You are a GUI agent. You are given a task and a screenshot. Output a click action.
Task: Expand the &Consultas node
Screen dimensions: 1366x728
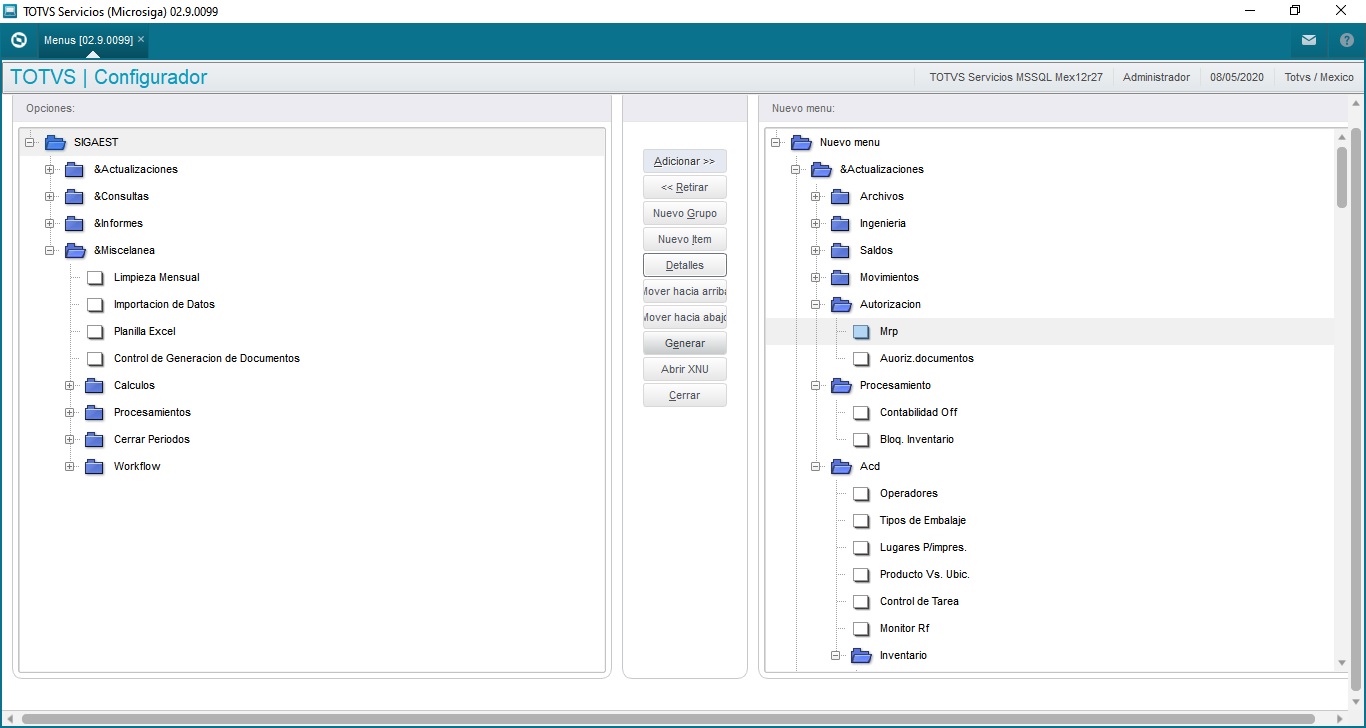click(50, 196)
